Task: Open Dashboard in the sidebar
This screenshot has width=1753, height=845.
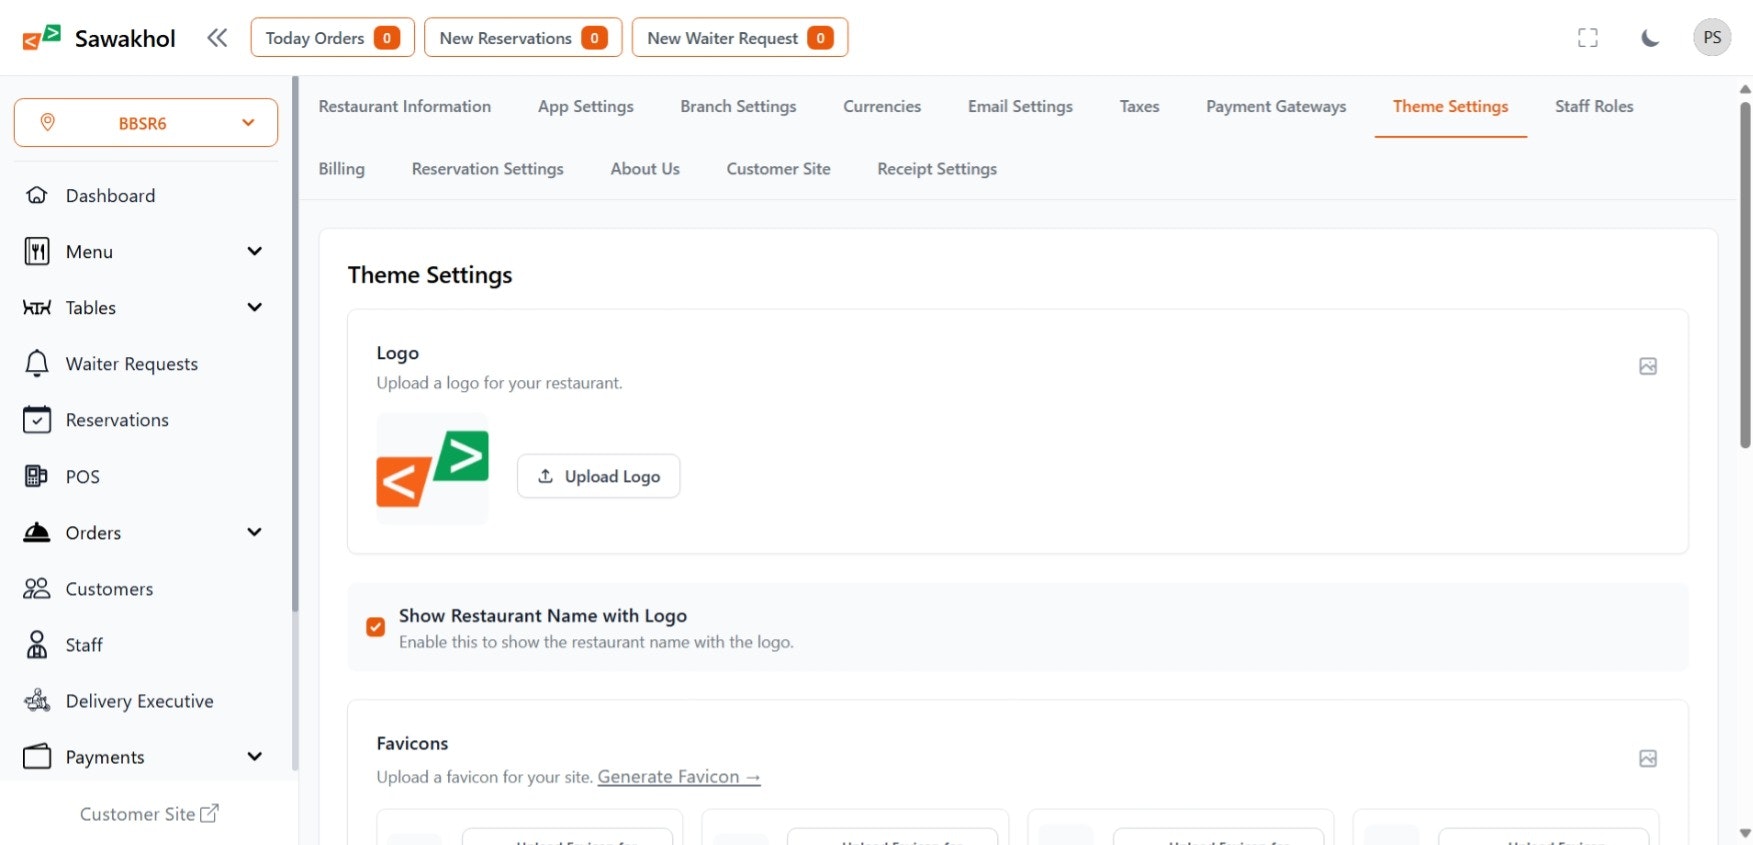Action: tap(146, 195)
